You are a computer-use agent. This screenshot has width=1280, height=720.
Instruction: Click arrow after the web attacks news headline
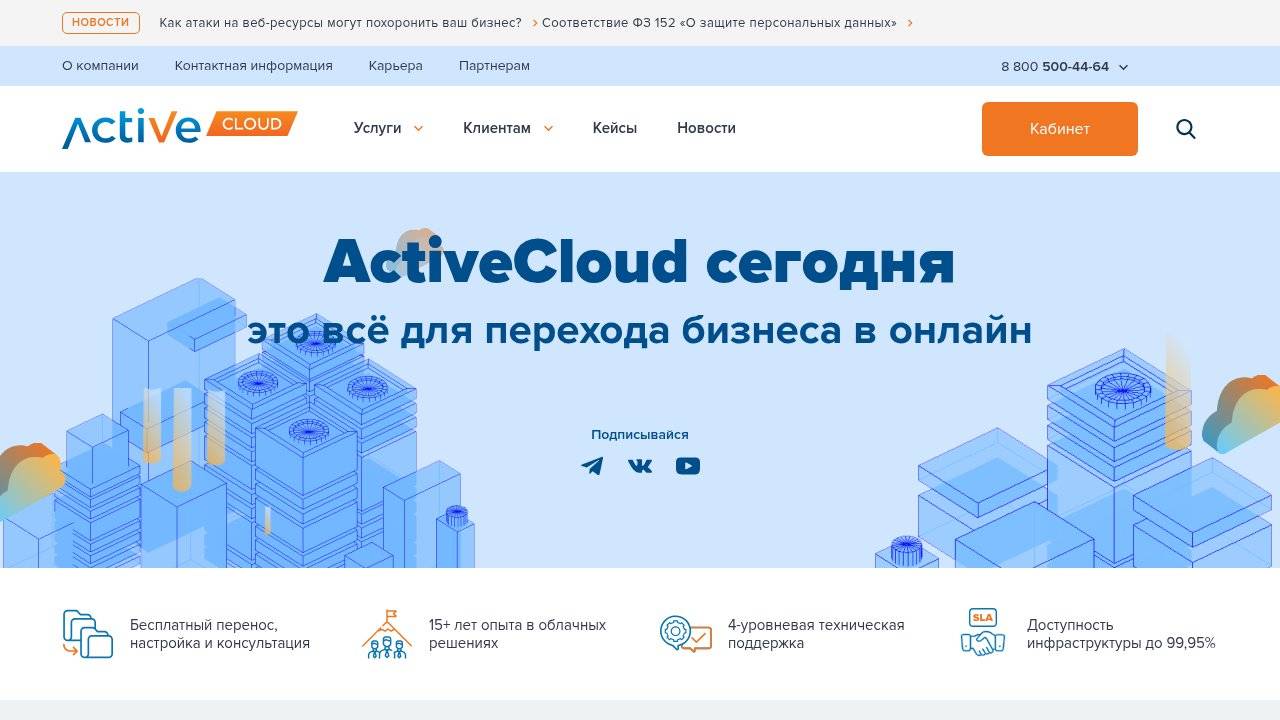535,22
